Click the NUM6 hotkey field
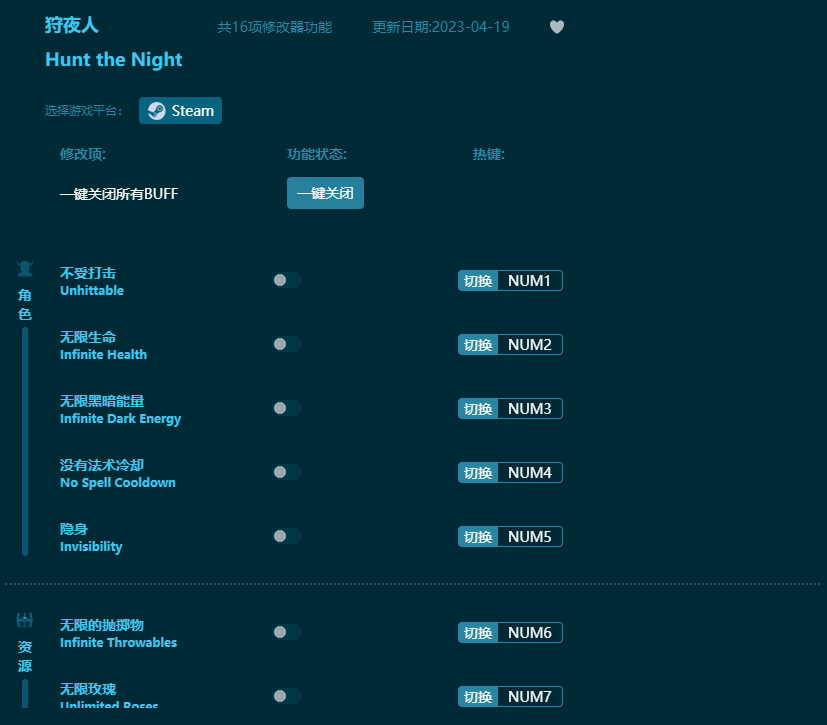Screen dimensions: 827x725 tap(529, 633)
